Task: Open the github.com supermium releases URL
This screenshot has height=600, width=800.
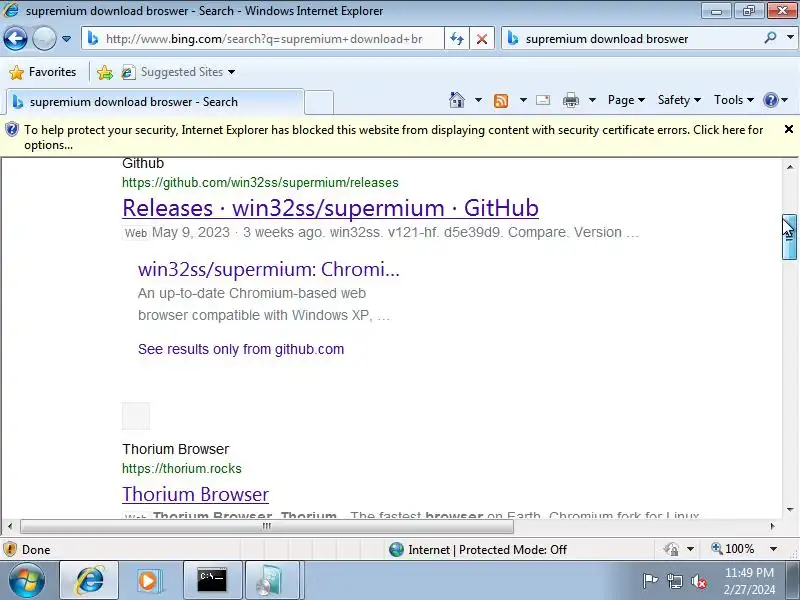Action: pos(260,183)
